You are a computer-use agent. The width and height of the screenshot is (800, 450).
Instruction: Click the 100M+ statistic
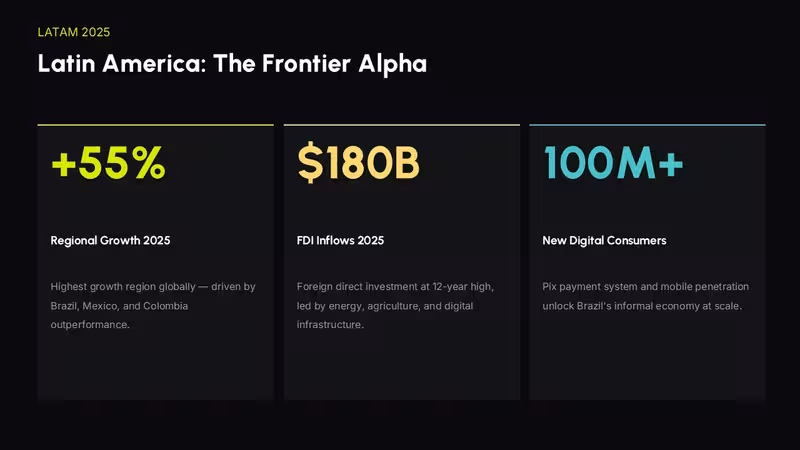pos(613,163)
